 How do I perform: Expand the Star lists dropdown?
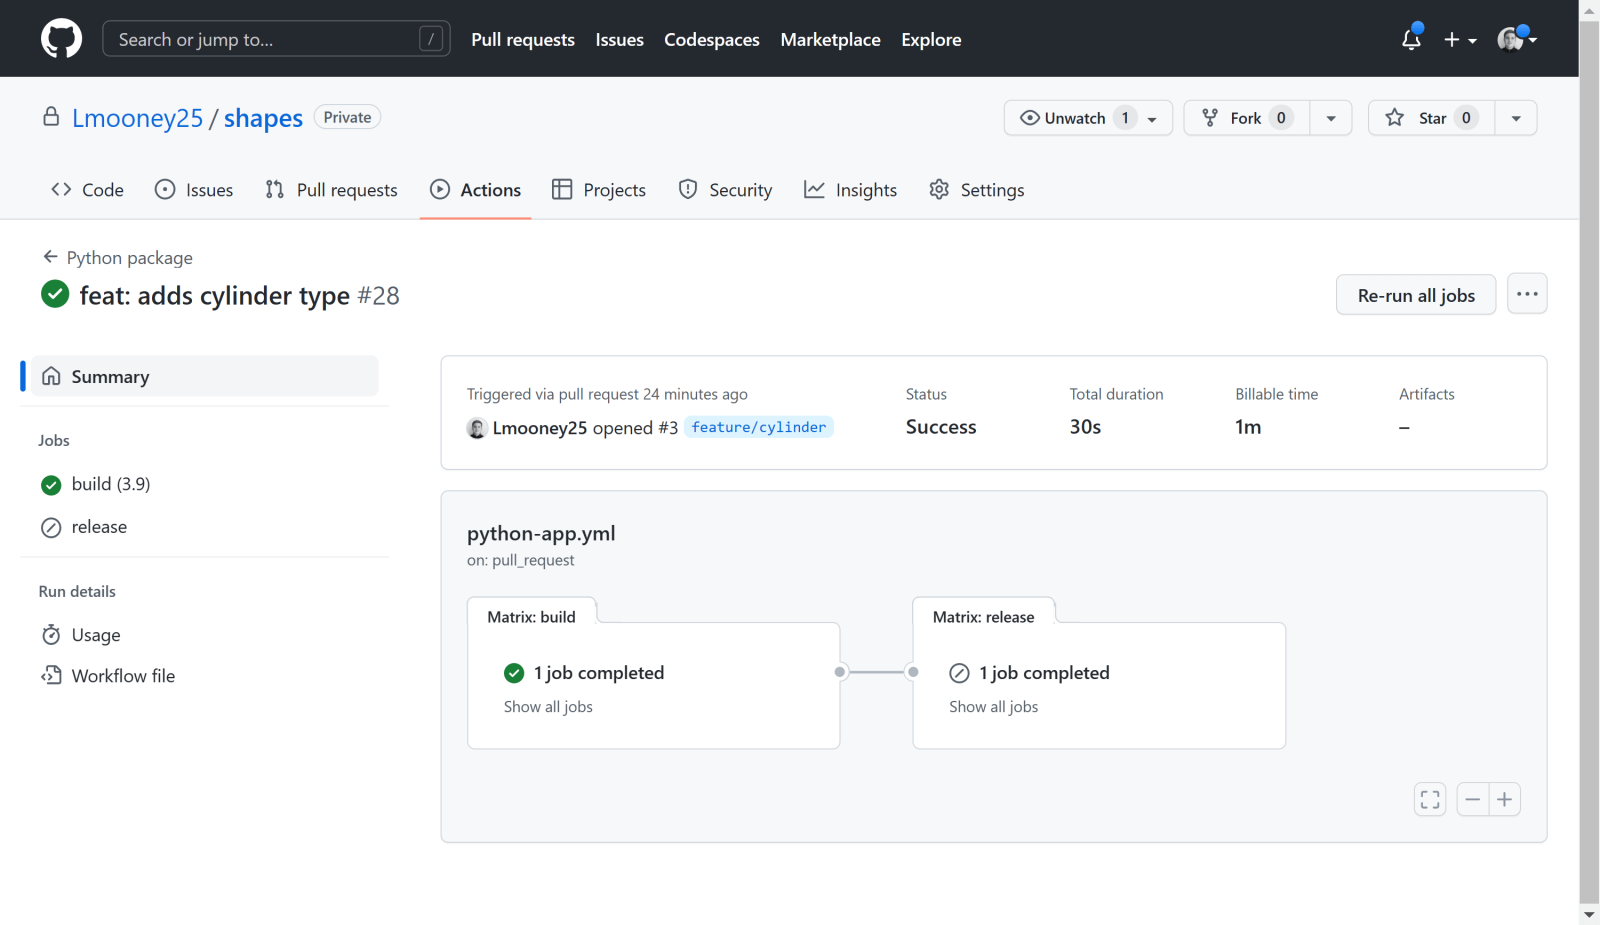pos(1516,118)
